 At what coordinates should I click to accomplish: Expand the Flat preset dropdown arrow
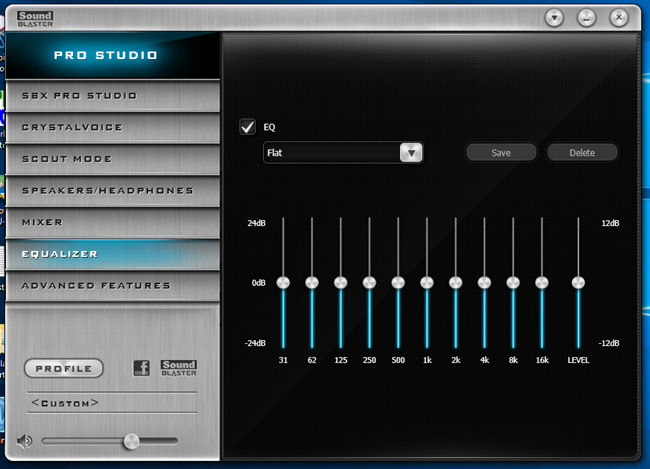tap(411, 153)
